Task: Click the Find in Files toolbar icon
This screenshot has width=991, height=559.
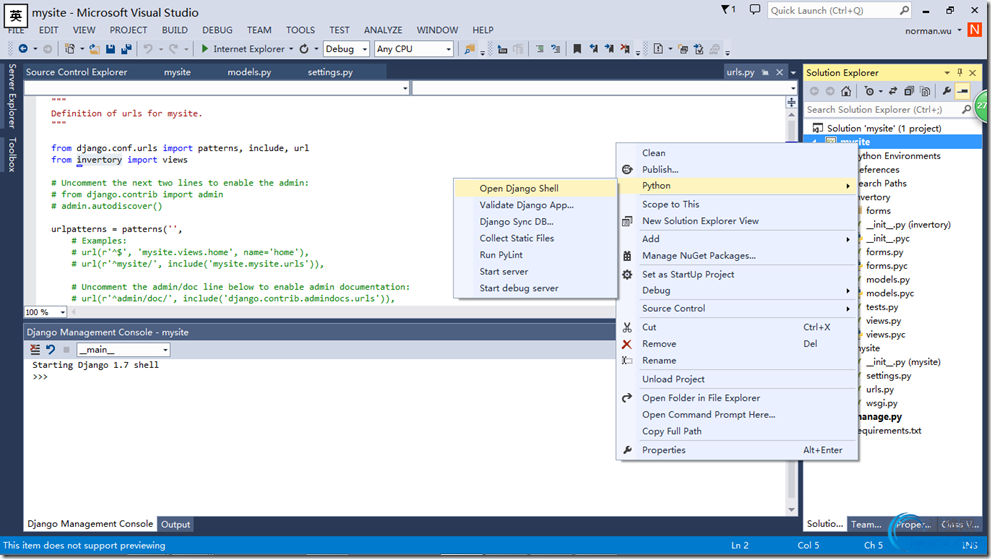Action: (469, 49)
